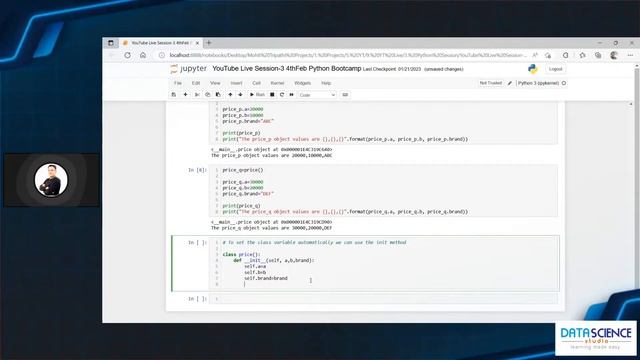Click the read aloud icon in address bar

(535, 55)
